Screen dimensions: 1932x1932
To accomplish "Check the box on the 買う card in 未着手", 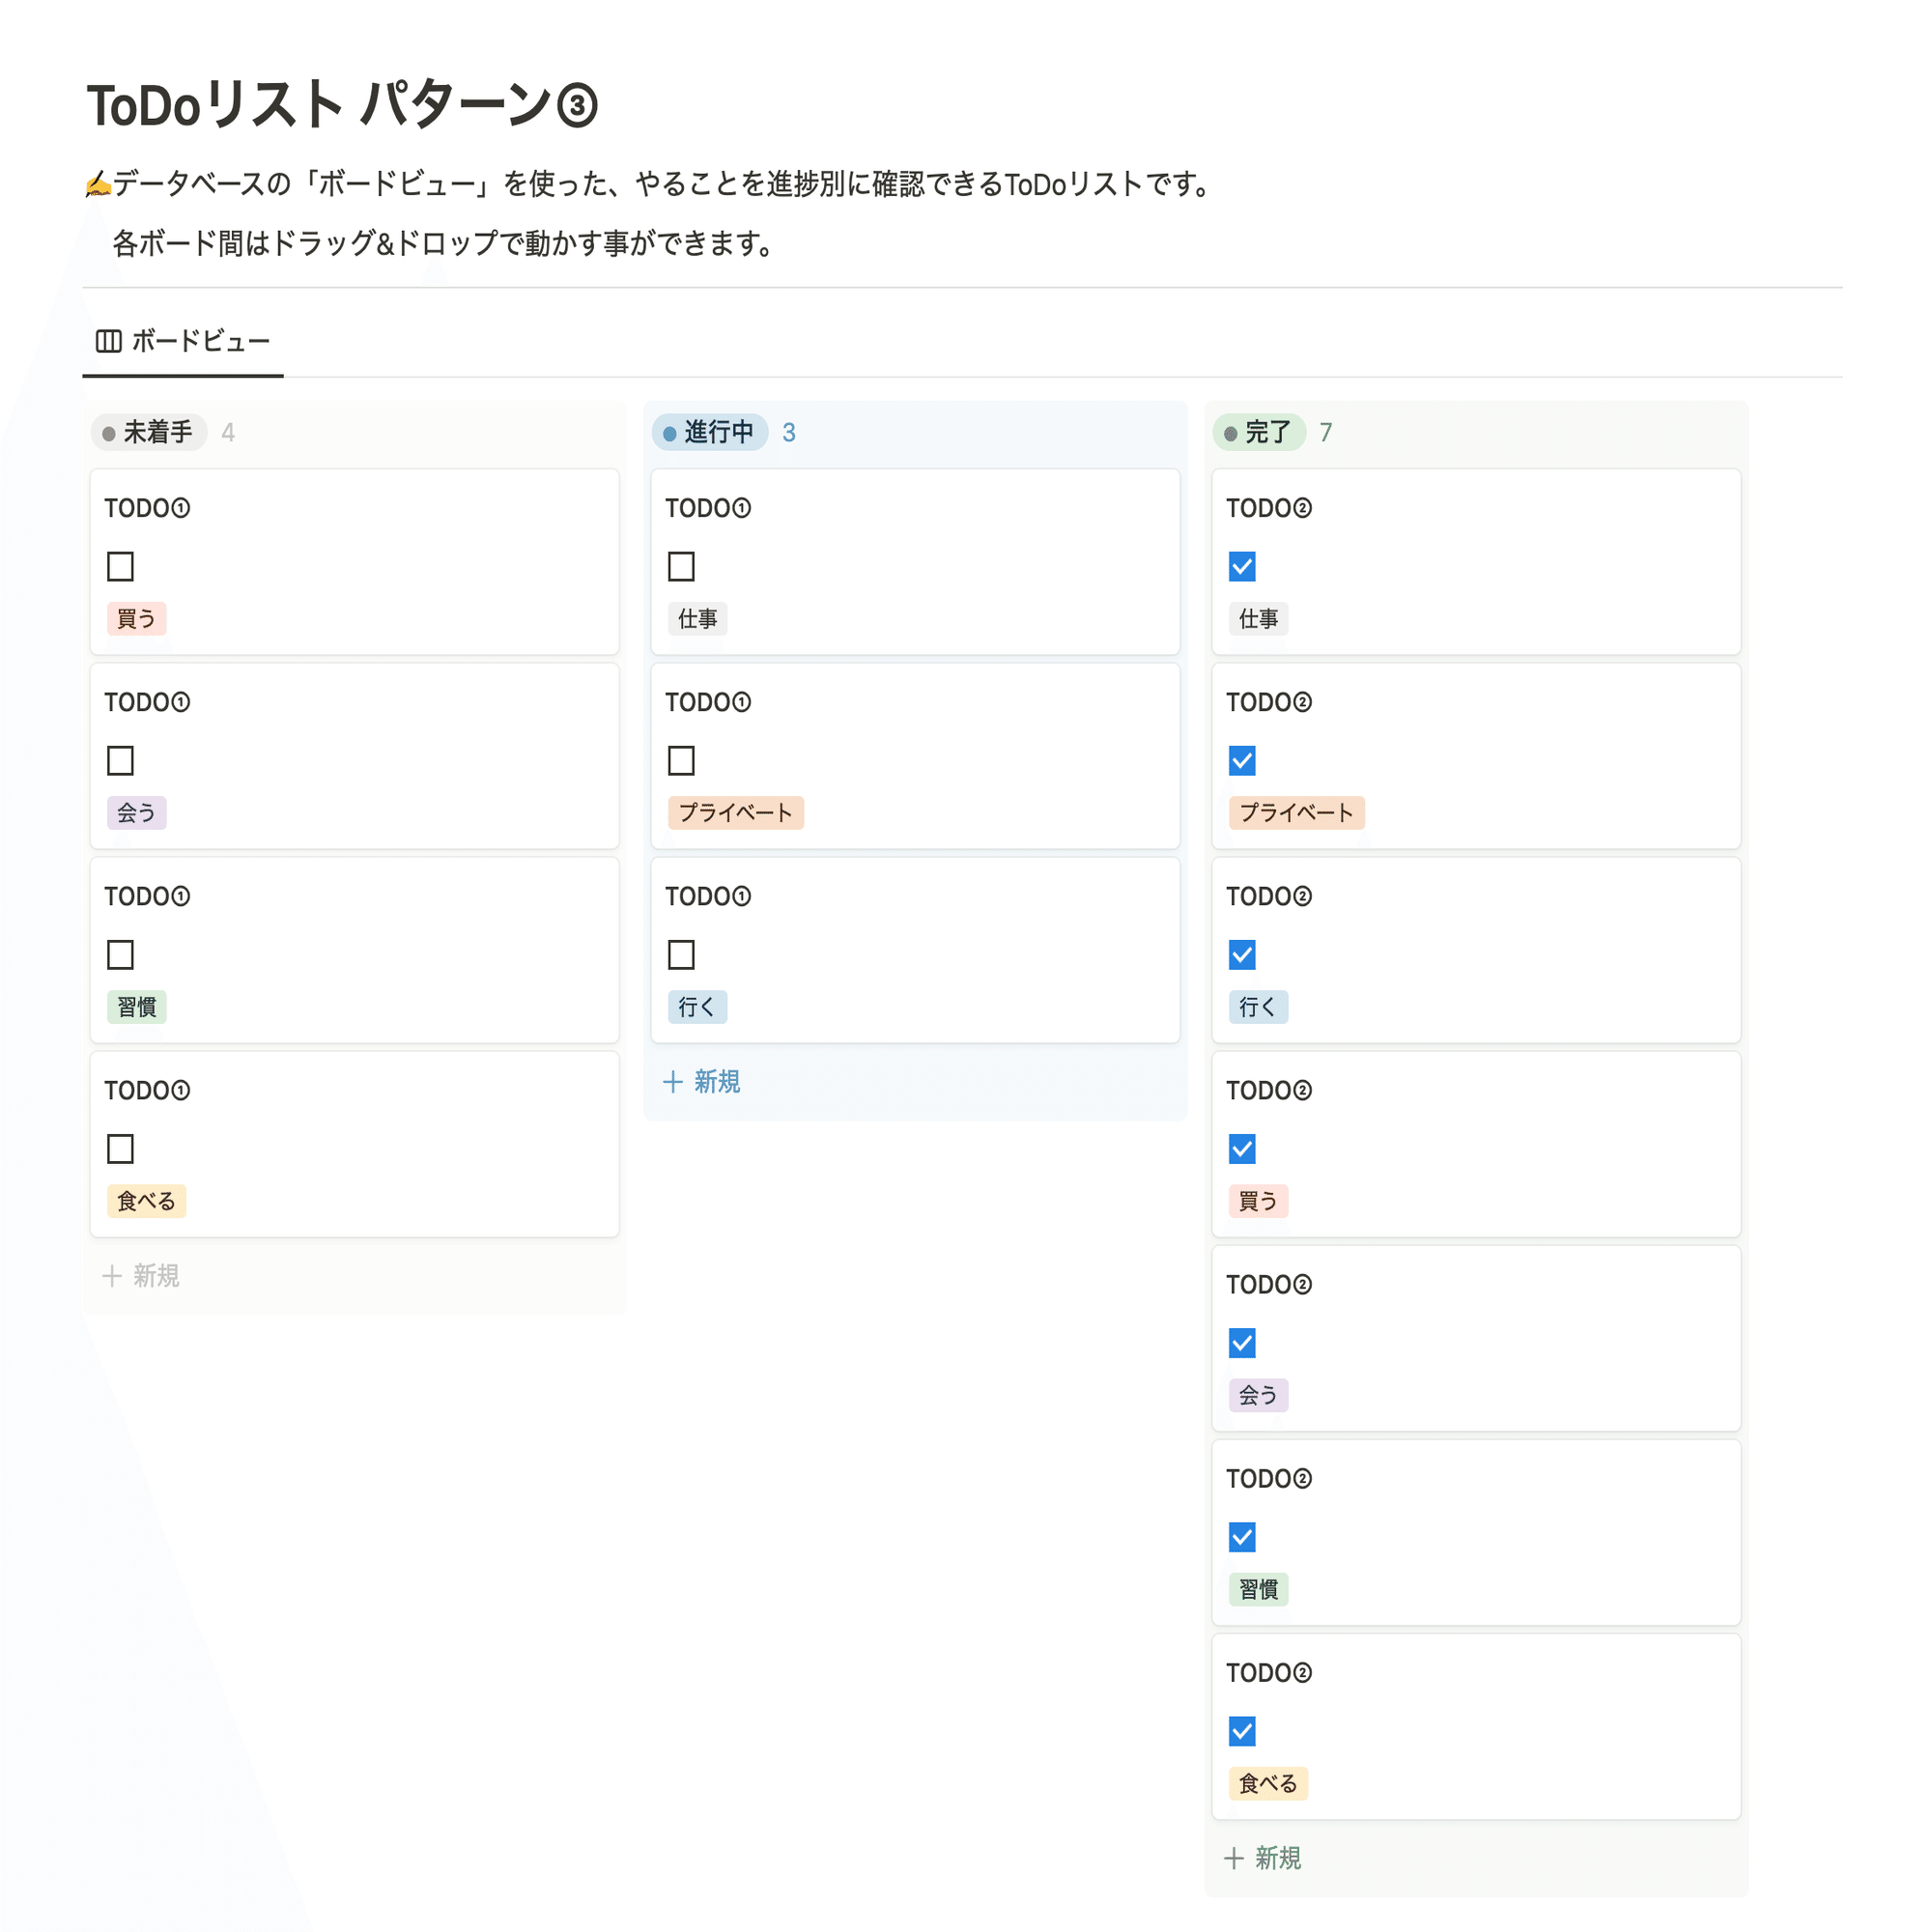I will coord(120,566).
